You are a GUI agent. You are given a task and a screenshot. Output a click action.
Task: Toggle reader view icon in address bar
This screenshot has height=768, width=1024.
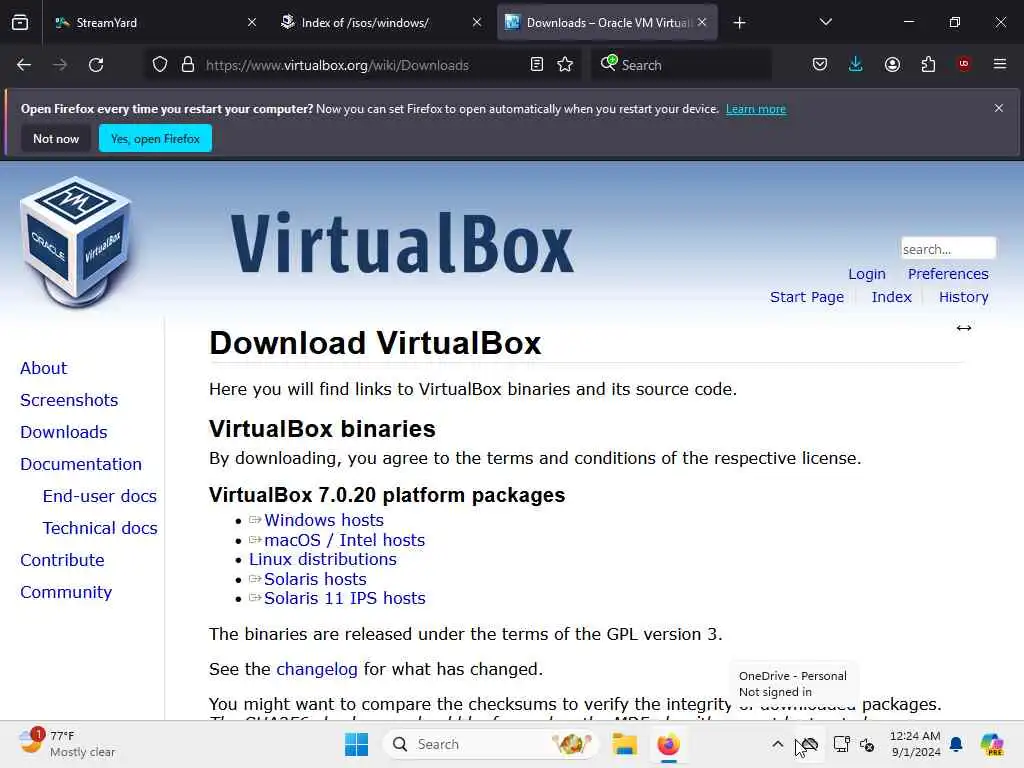click(x=537, y=65)
